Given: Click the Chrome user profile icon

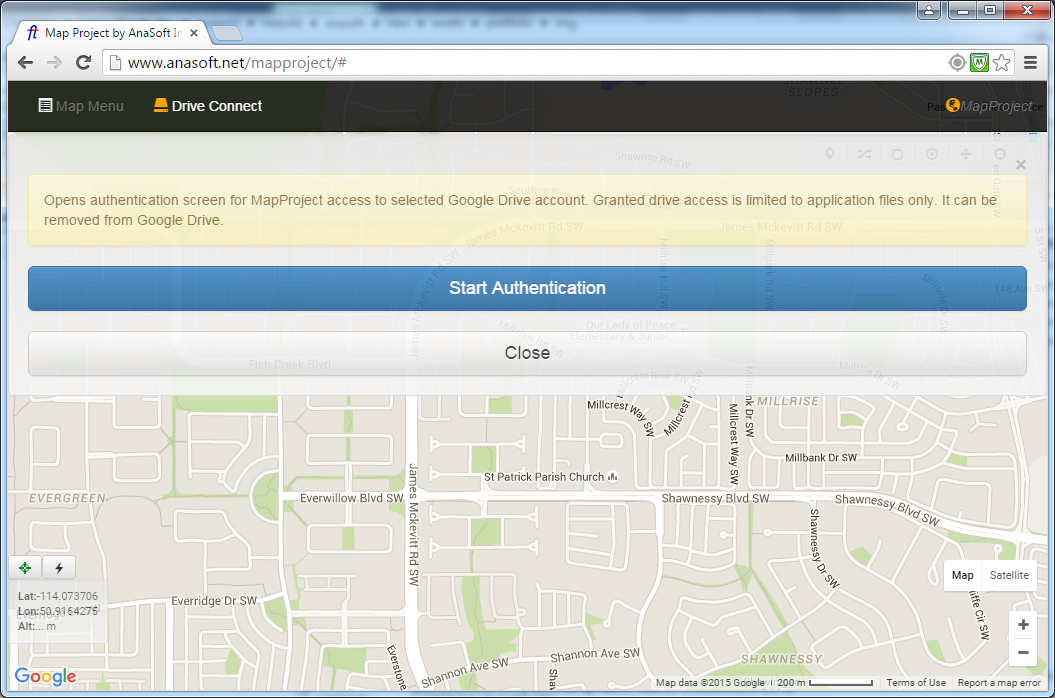Looking at the screenshot, I should (929, 10).
